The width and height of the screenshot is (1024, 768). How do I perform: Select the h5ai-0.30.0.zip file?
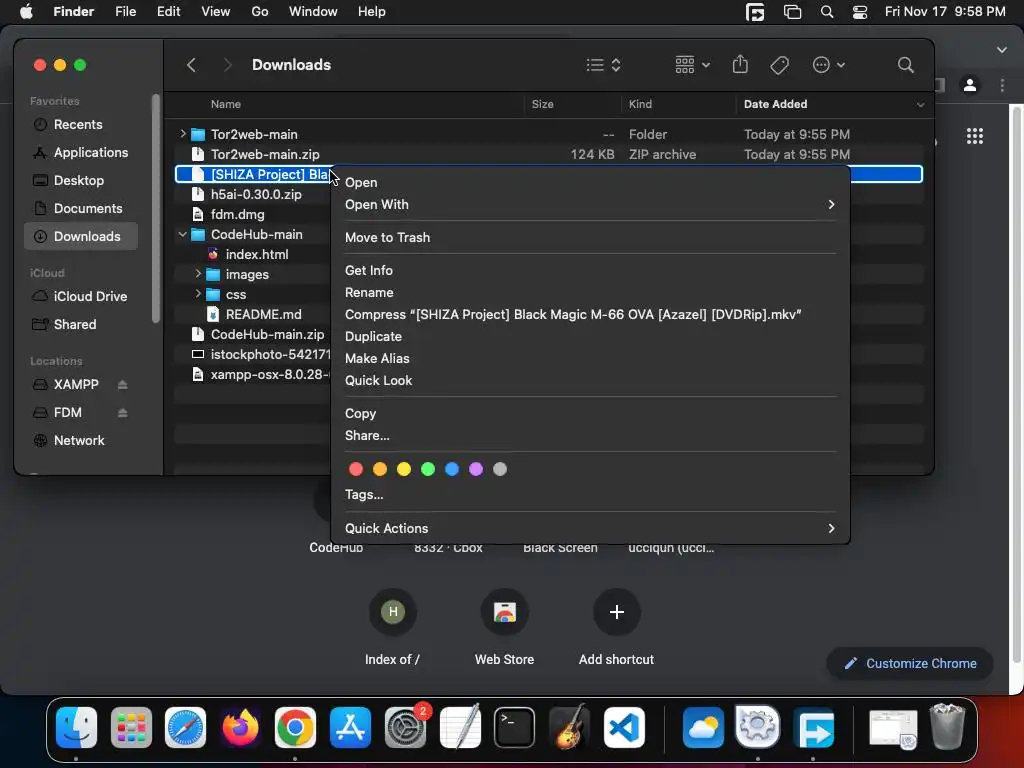click(255, 195)
